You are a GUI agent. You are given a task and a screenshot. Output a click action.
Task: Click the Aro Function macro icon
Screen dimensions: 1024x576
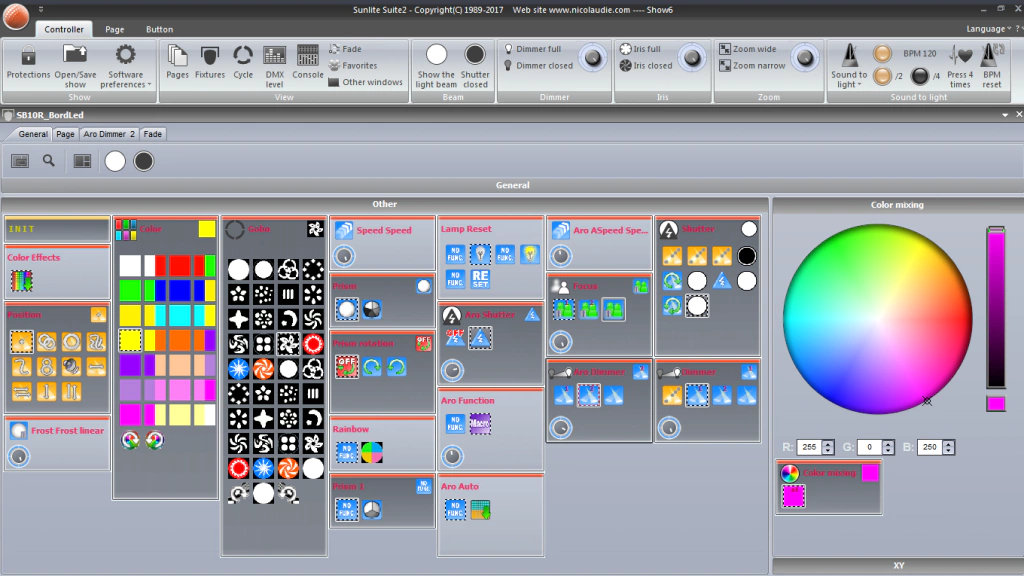click(x=480, y=424)
